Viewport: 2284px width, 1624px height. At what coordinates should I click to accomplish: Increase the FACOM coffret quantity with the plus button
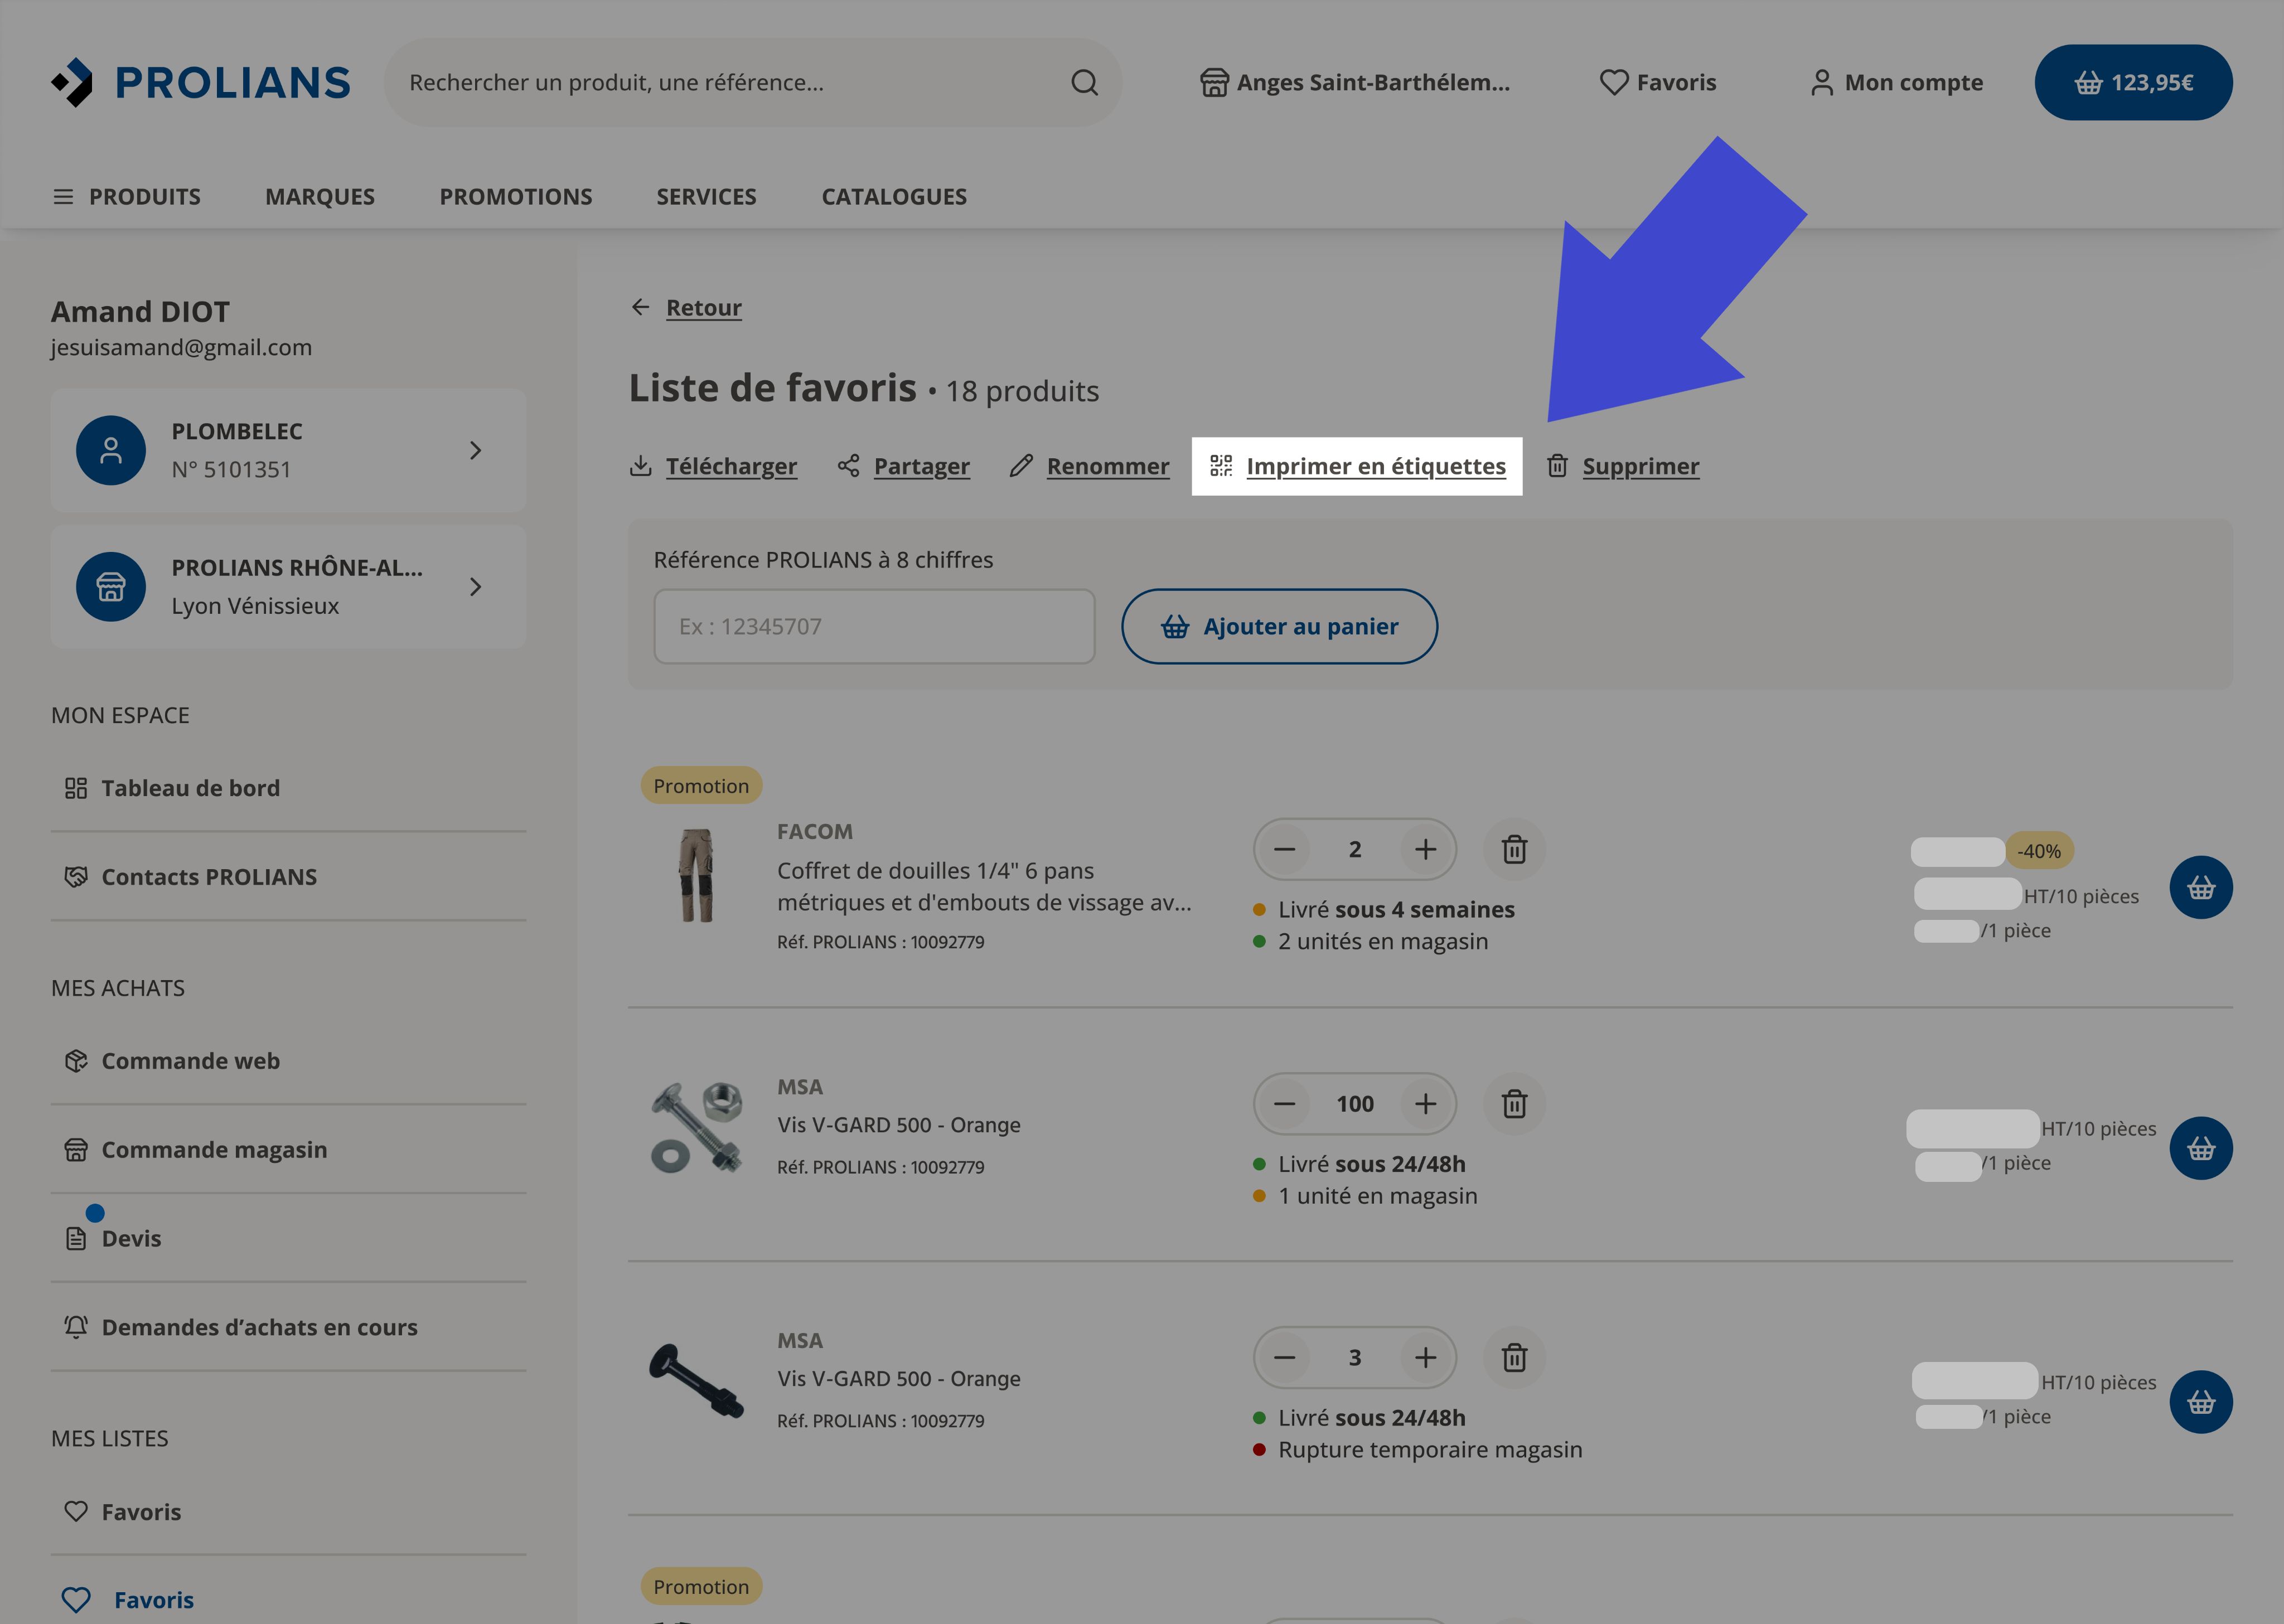pos(1425,849)
